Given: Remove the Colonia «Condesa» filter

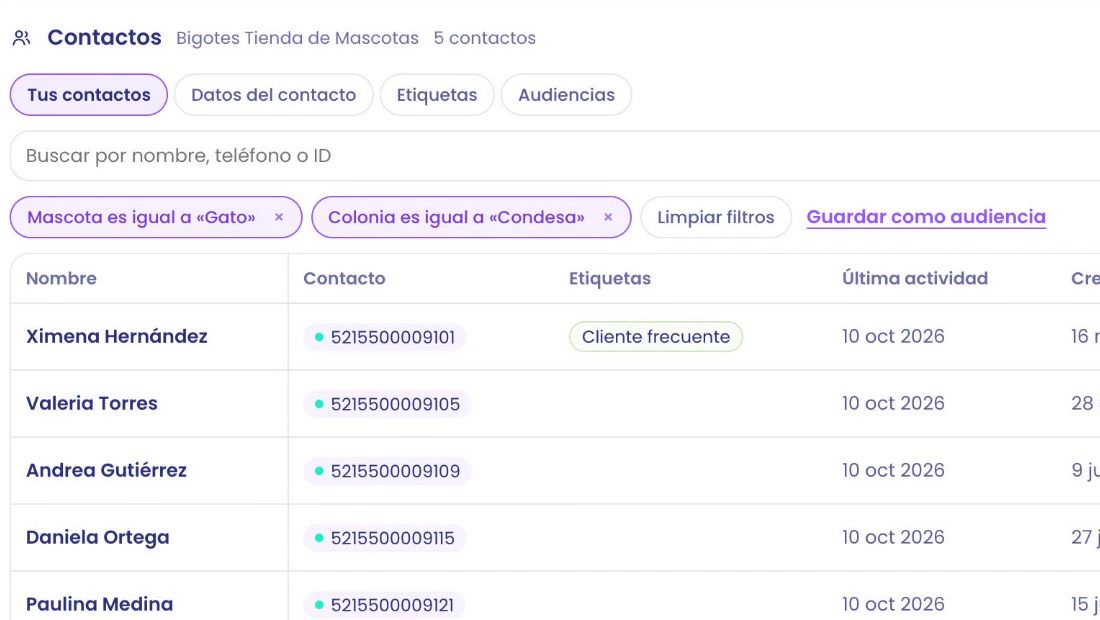Looking at the screenshot, I should pos(608,217).
